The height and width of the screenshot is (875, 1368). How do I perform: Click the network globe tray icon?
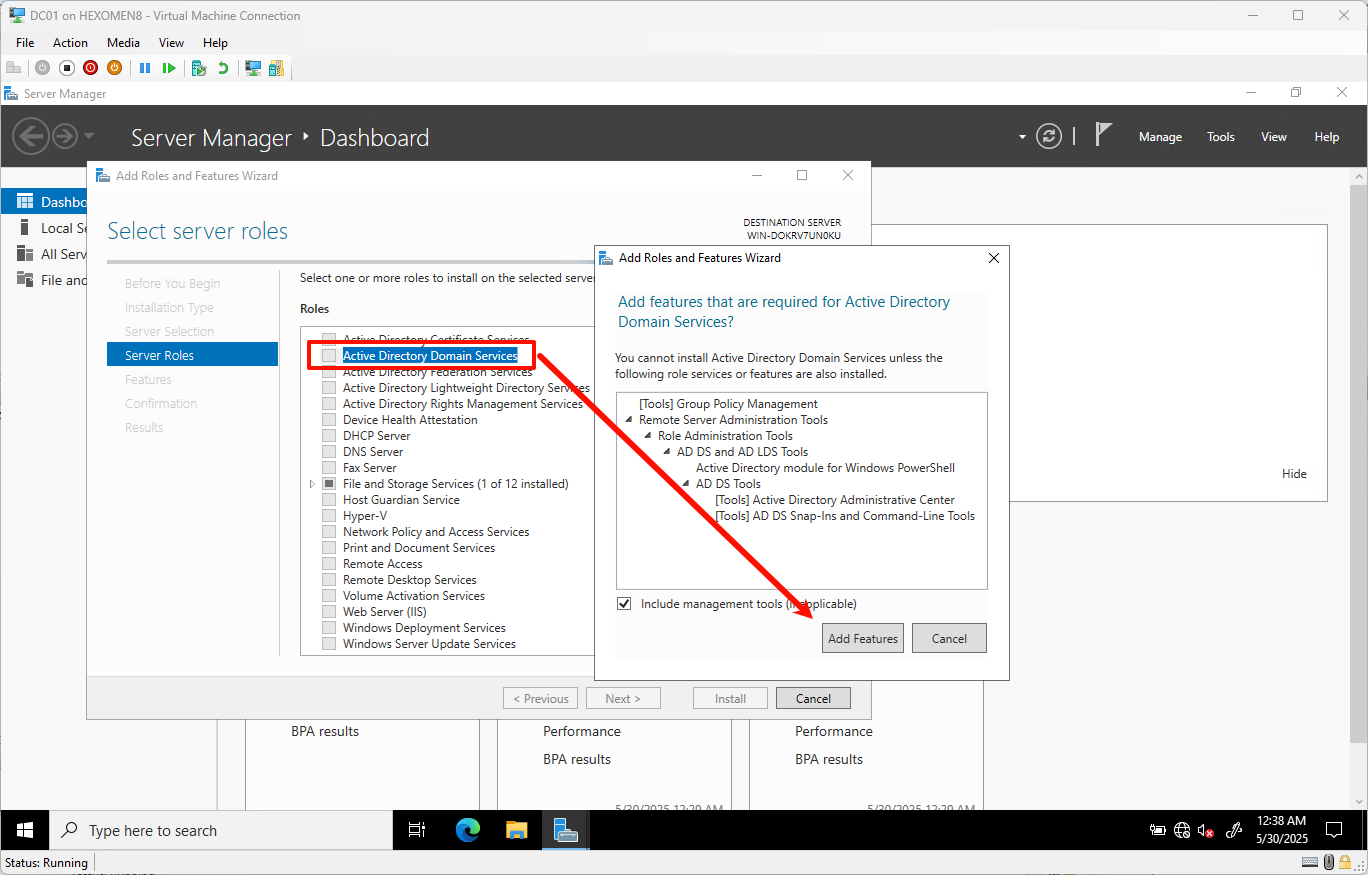click(x=1182, y=830)
